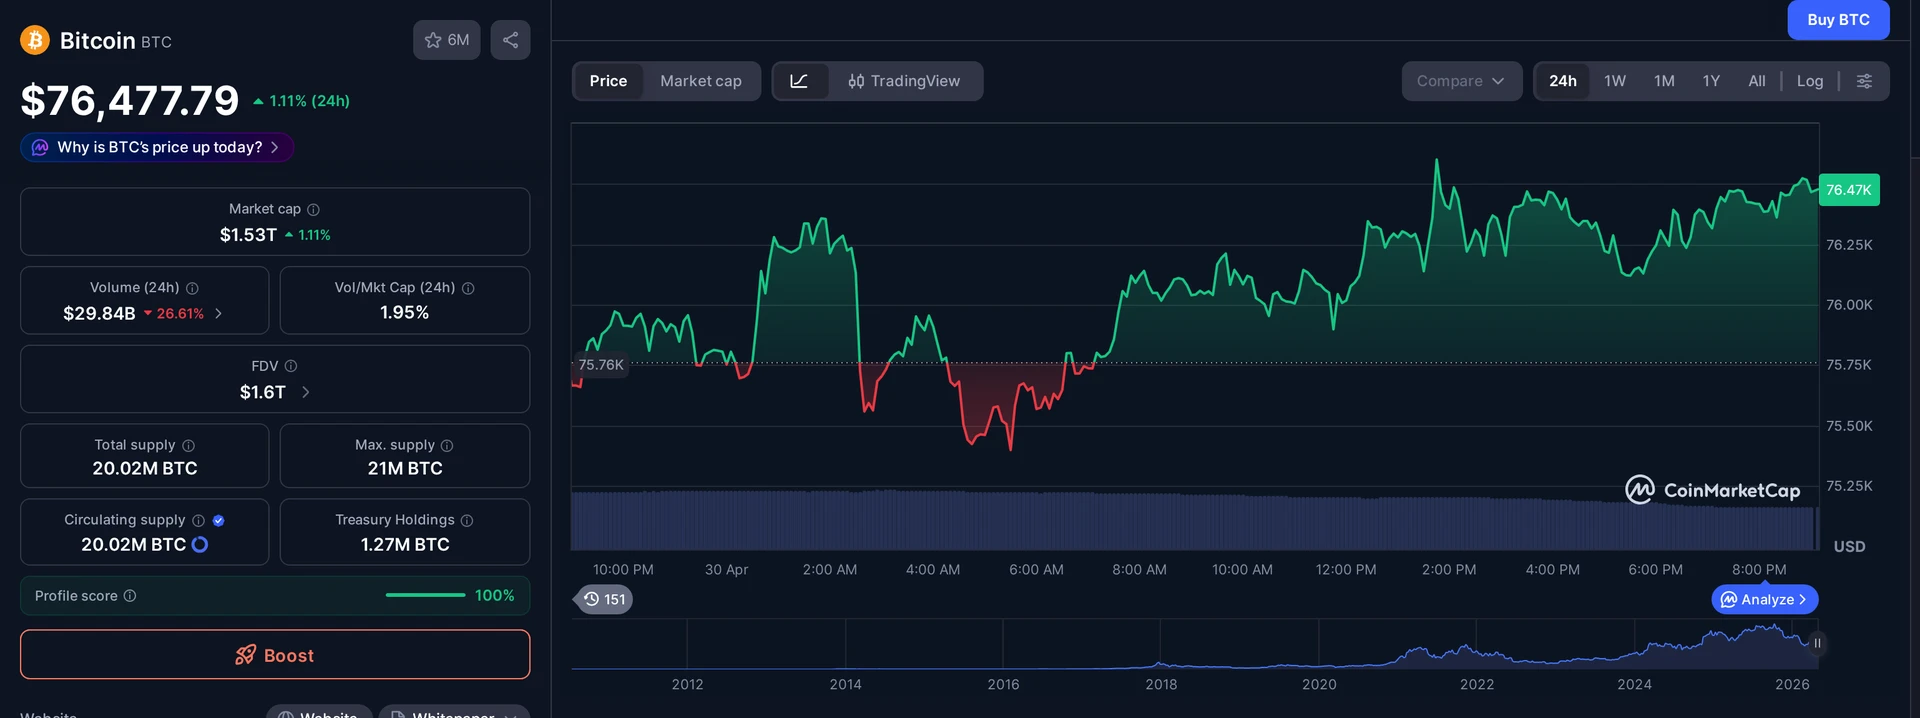Open info icon next to Market cap
1920x718 pixels.
coord(313,209)
